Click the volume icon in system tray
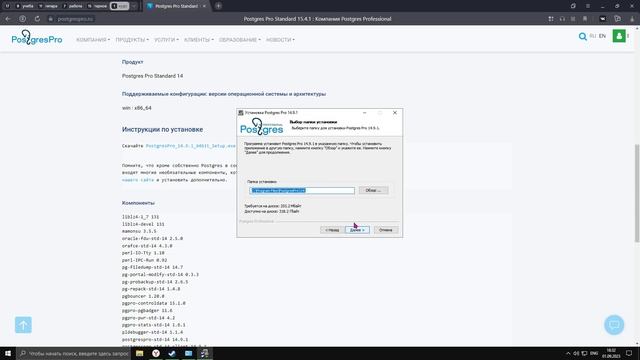The width and height of the screenshot is (640, 360). tap(576, 353)
